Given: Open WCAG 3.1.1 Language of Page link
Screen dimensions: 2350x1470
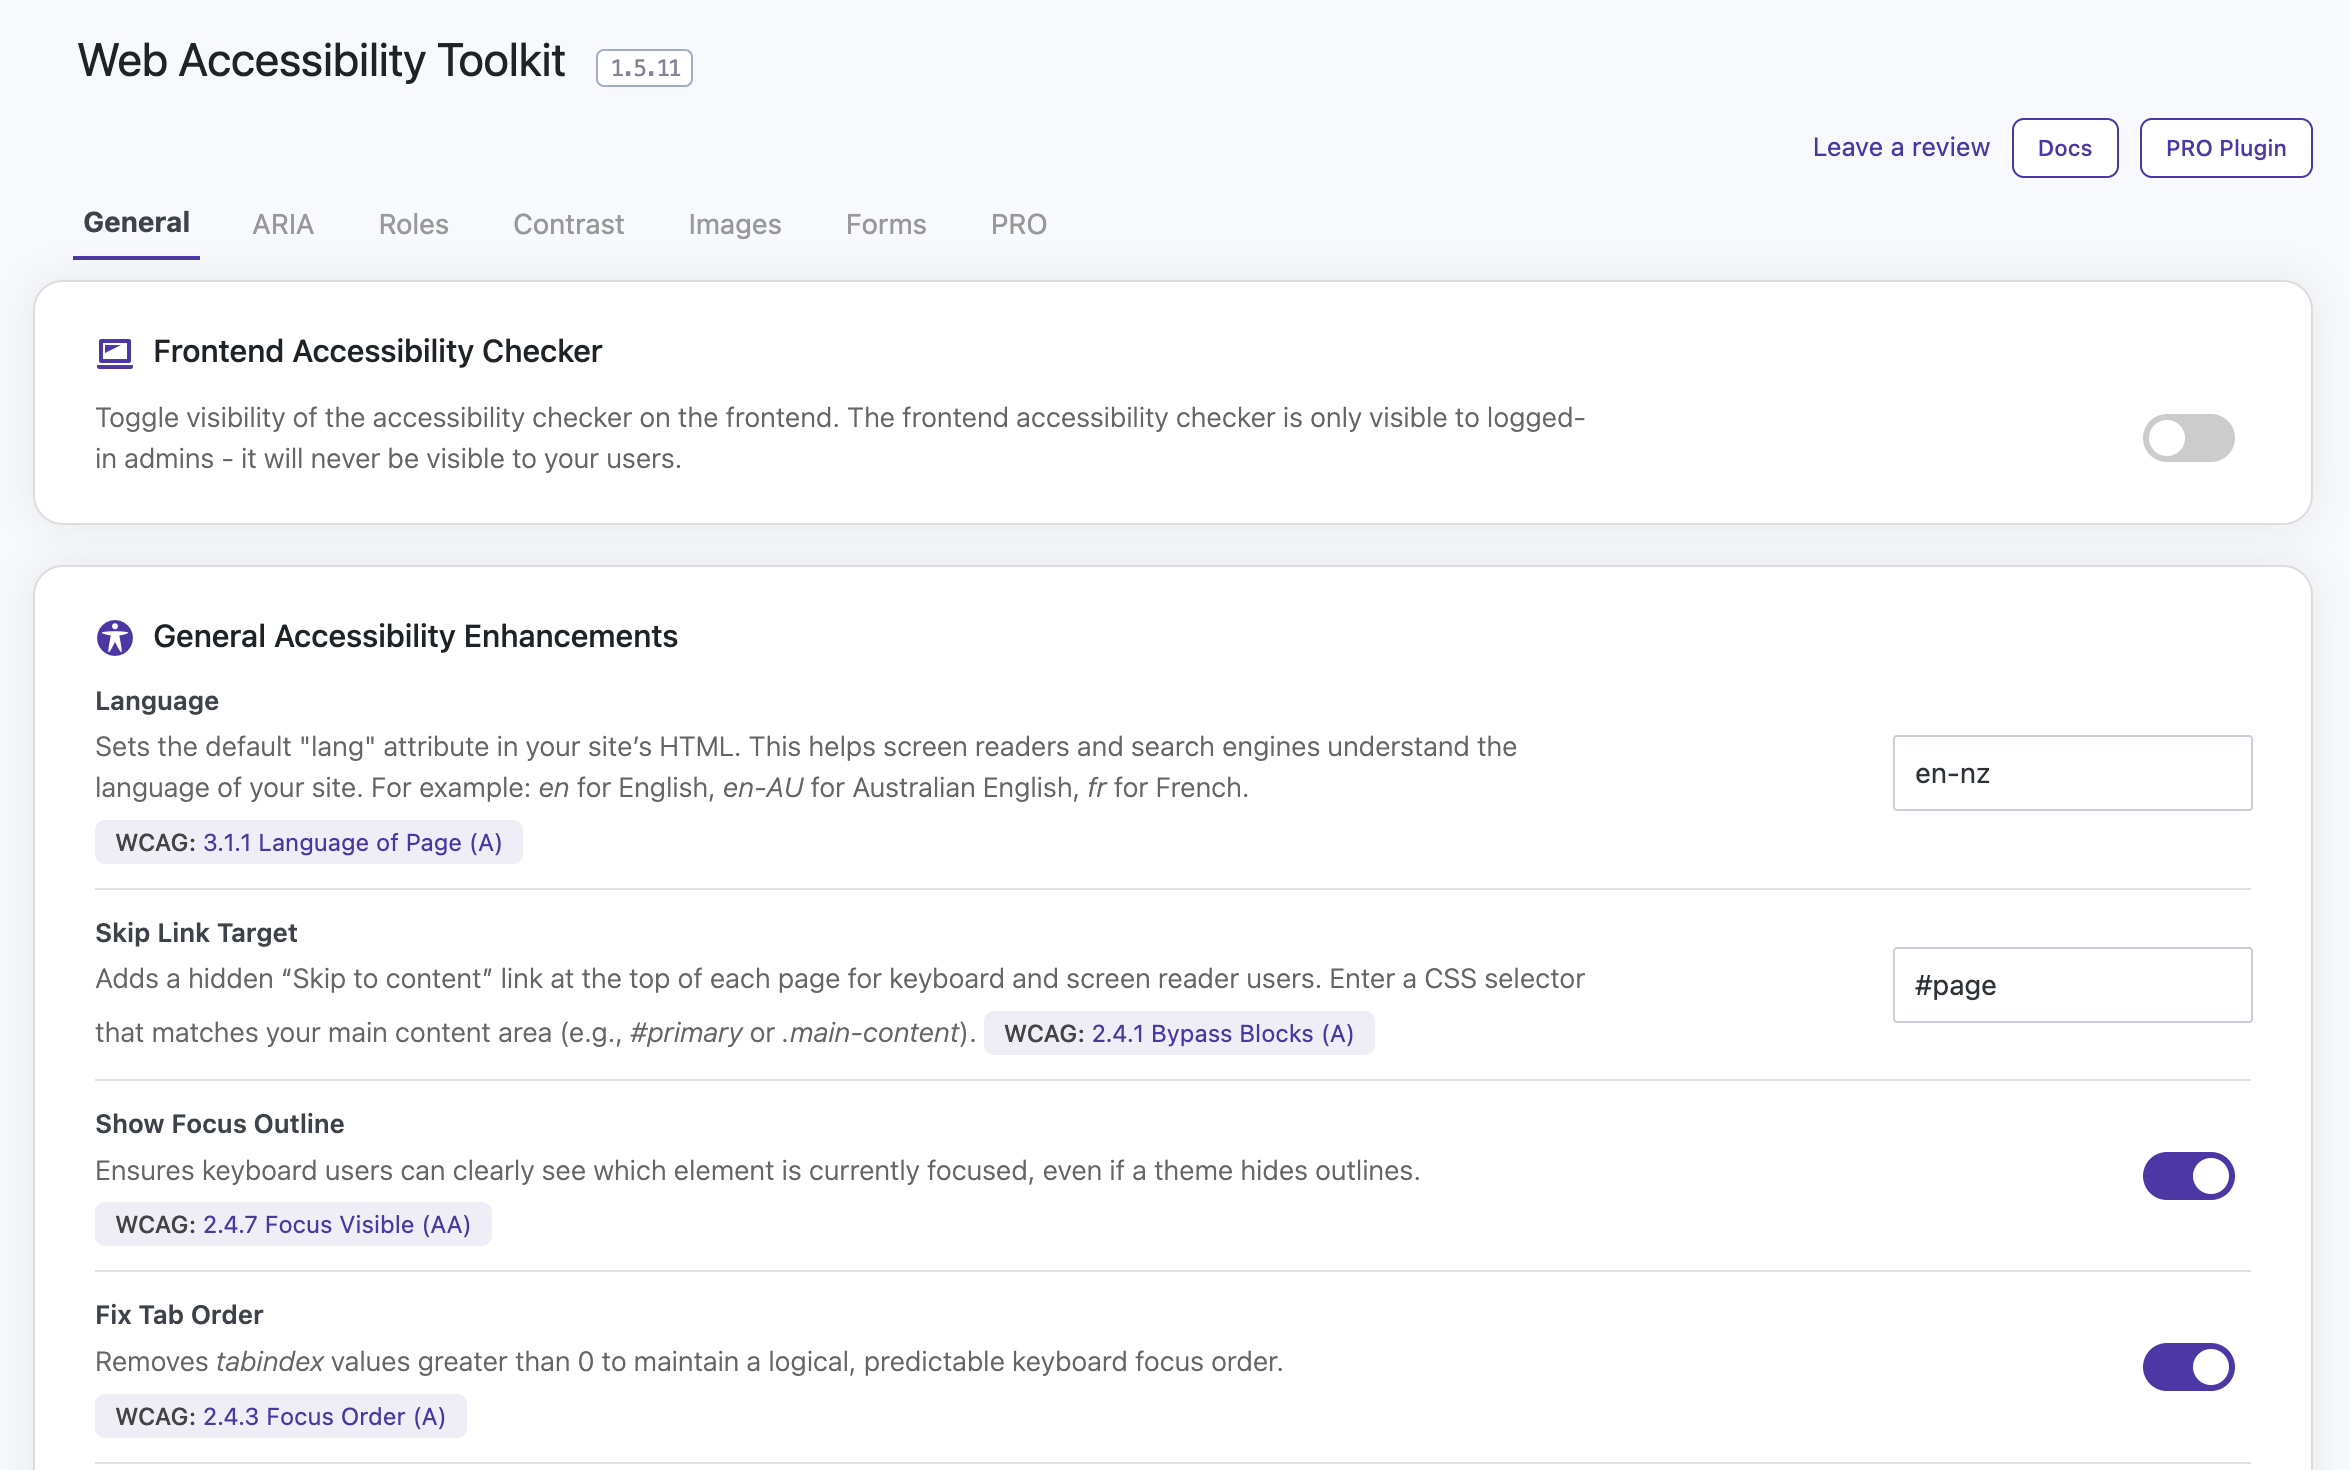Looking at the screenshot, I should (x=352, y=843).
